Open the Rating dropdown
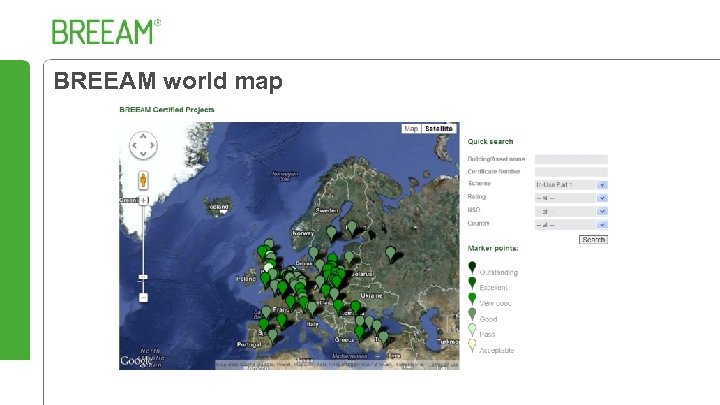Viewport: 720px width, 405px height. (571, 198)
